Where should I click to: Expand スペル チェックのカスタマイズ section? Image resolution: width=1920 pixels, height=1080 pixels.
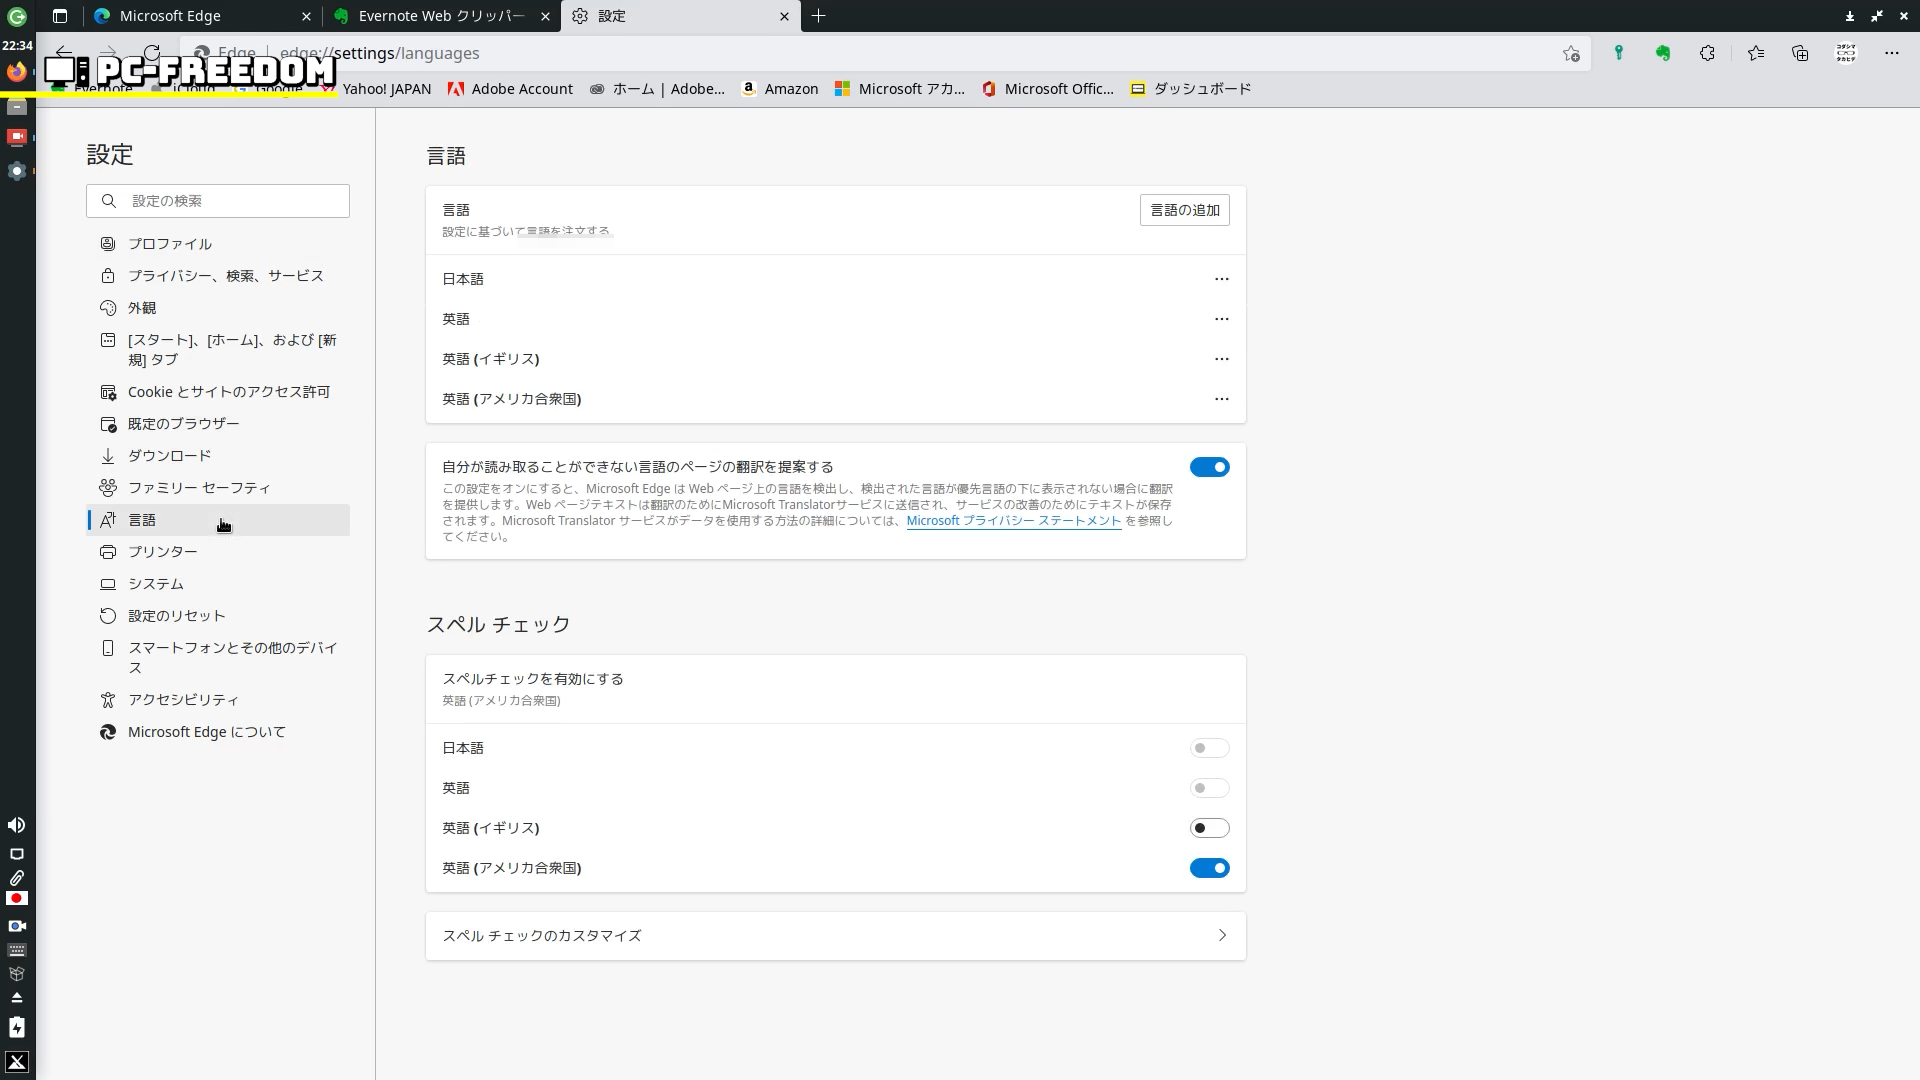pos(835,936)
